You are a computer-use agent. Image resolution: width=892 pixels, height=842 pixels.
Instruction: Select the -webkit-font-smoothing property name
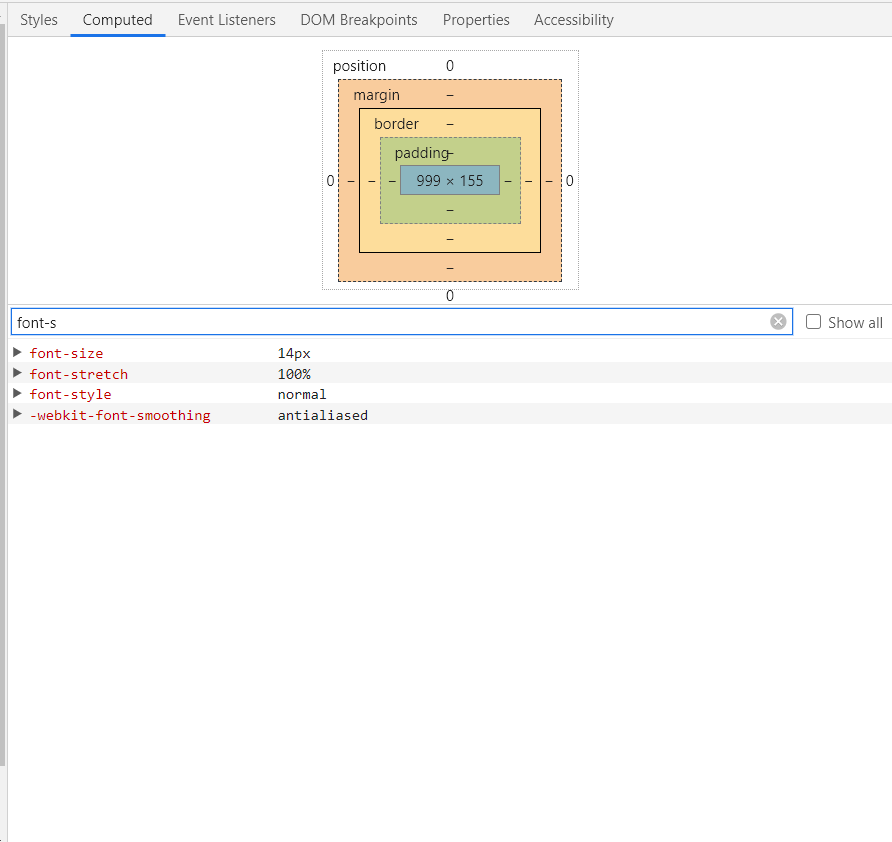point(120,415)
